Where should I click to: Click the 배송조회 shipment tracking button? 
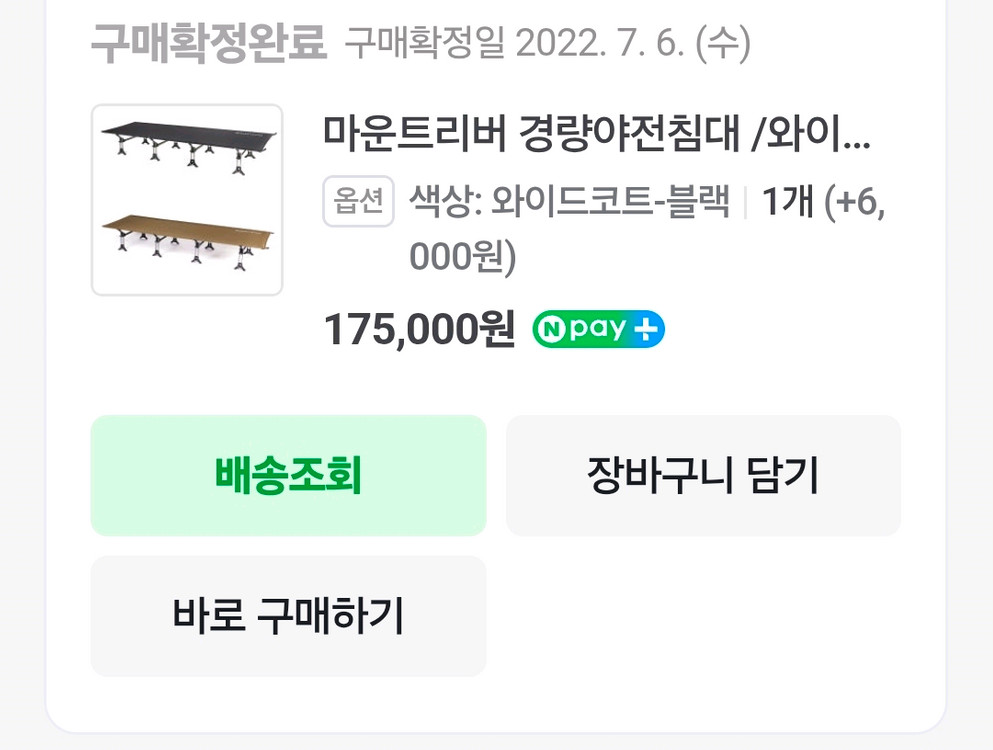pyautogui.click(x=288, y=476)
